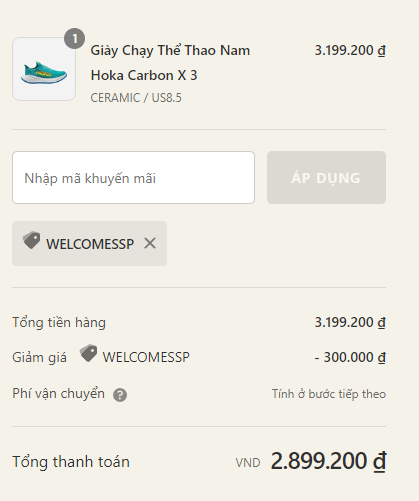Click the Hoka Carbon X 3 name line
This screenshot has height=501, width=419.
click(144, 75)
